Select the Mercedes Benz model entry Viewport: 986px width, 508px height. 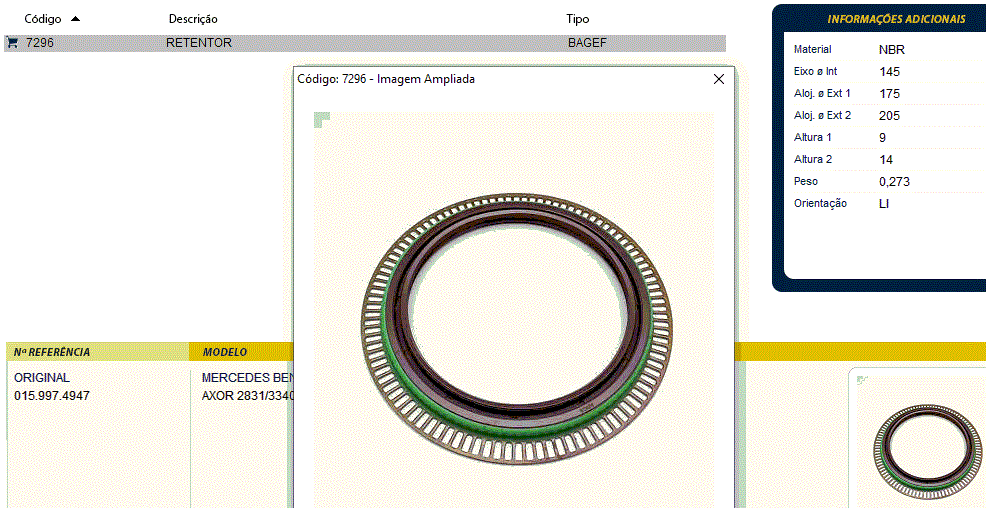pos(245,378)
